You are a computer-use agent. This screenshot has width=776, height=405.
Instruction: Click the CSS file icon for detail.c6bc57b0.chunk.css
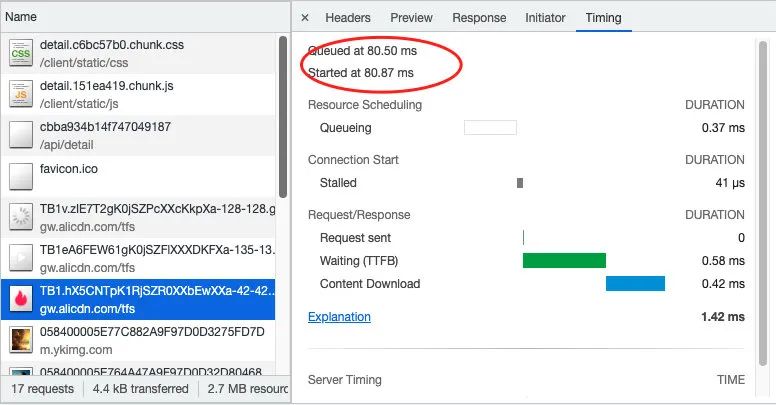[x=20, y=54]
